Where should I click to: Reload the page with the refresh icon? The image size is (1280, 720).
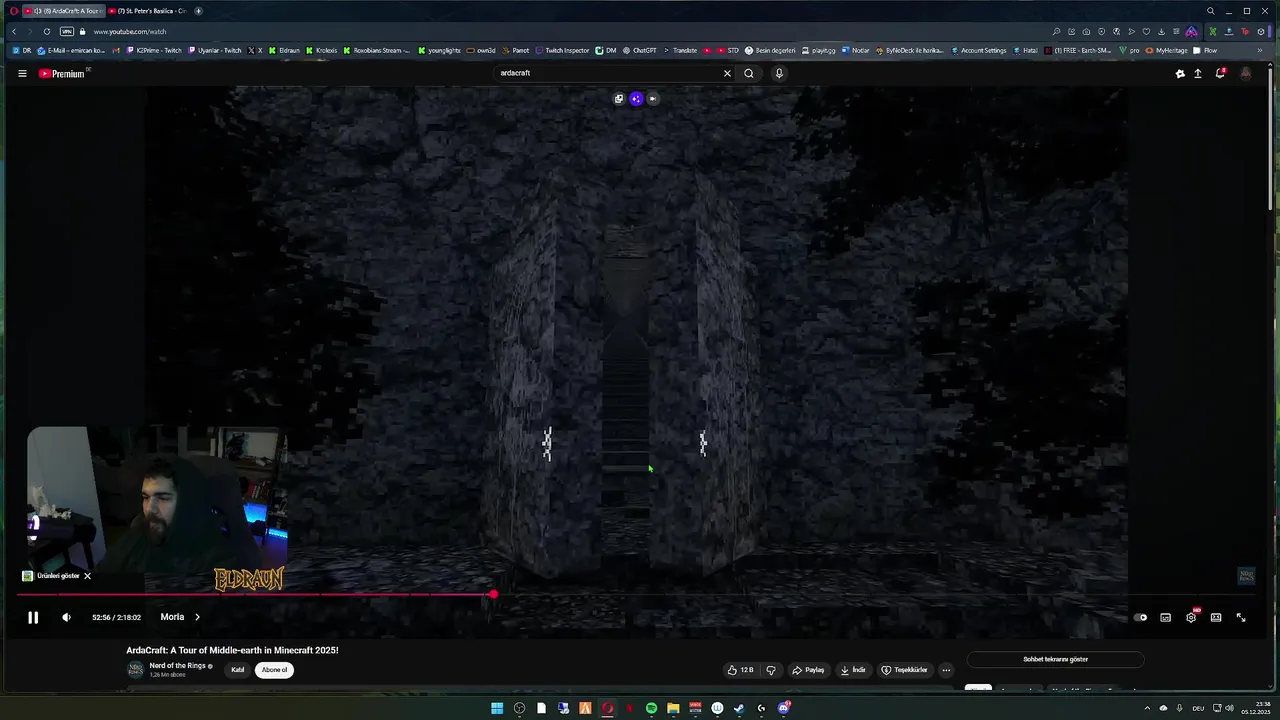click(46, 32)
